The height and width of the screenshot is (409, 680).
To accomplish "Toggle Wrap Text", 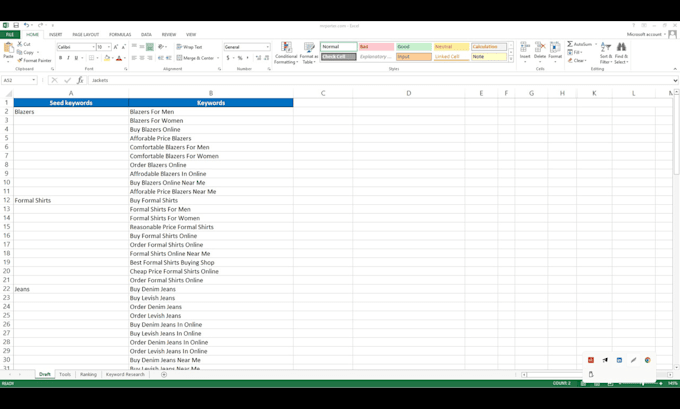I will coord(189,47).
